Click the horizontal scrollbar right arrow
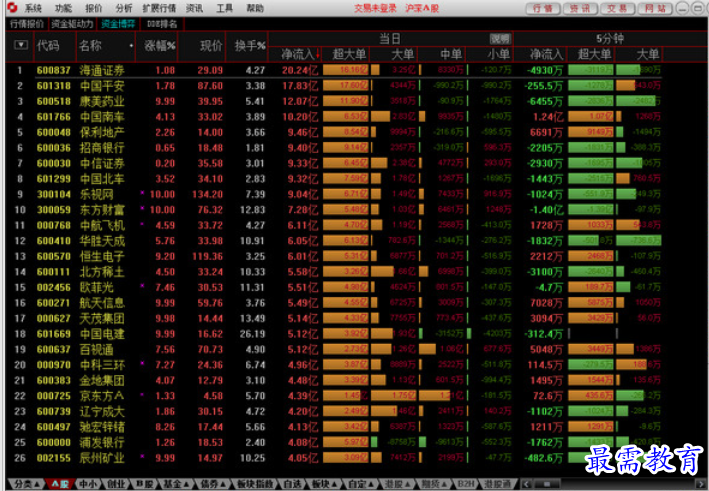The width and height of the screenshot is (709, 491). 701,484
